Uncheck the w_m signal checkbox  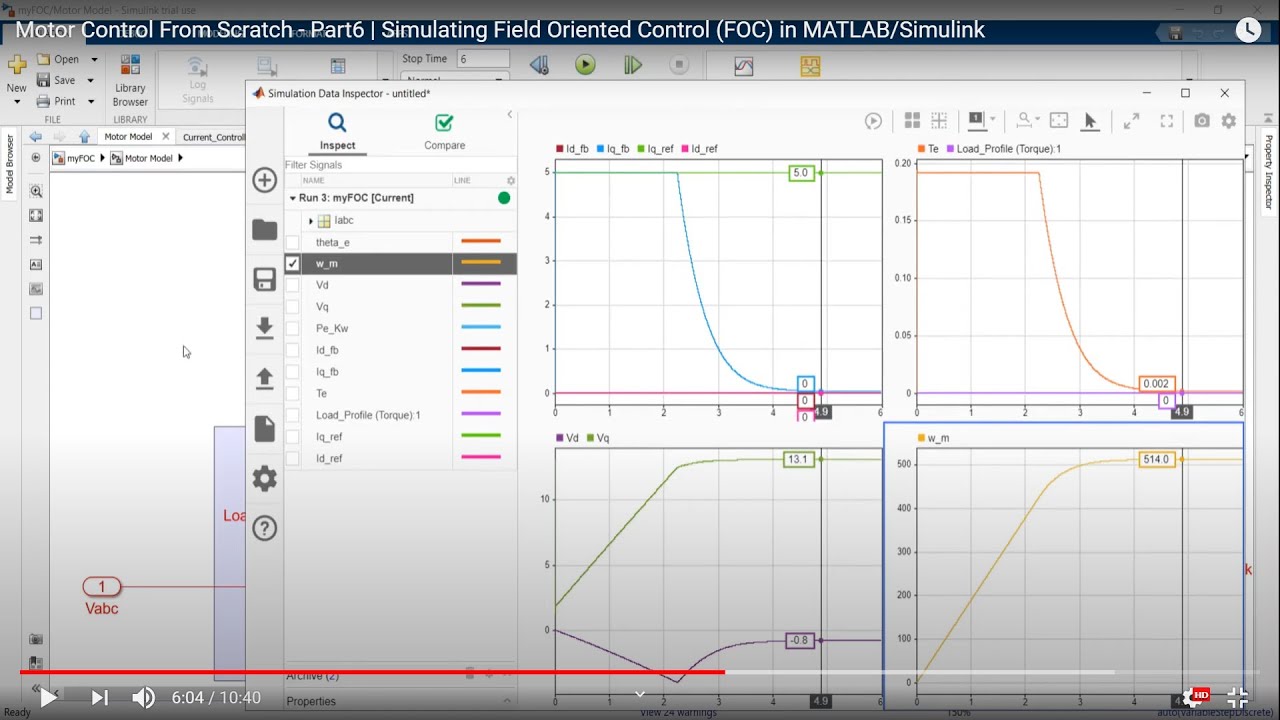(x=292, y=264)
